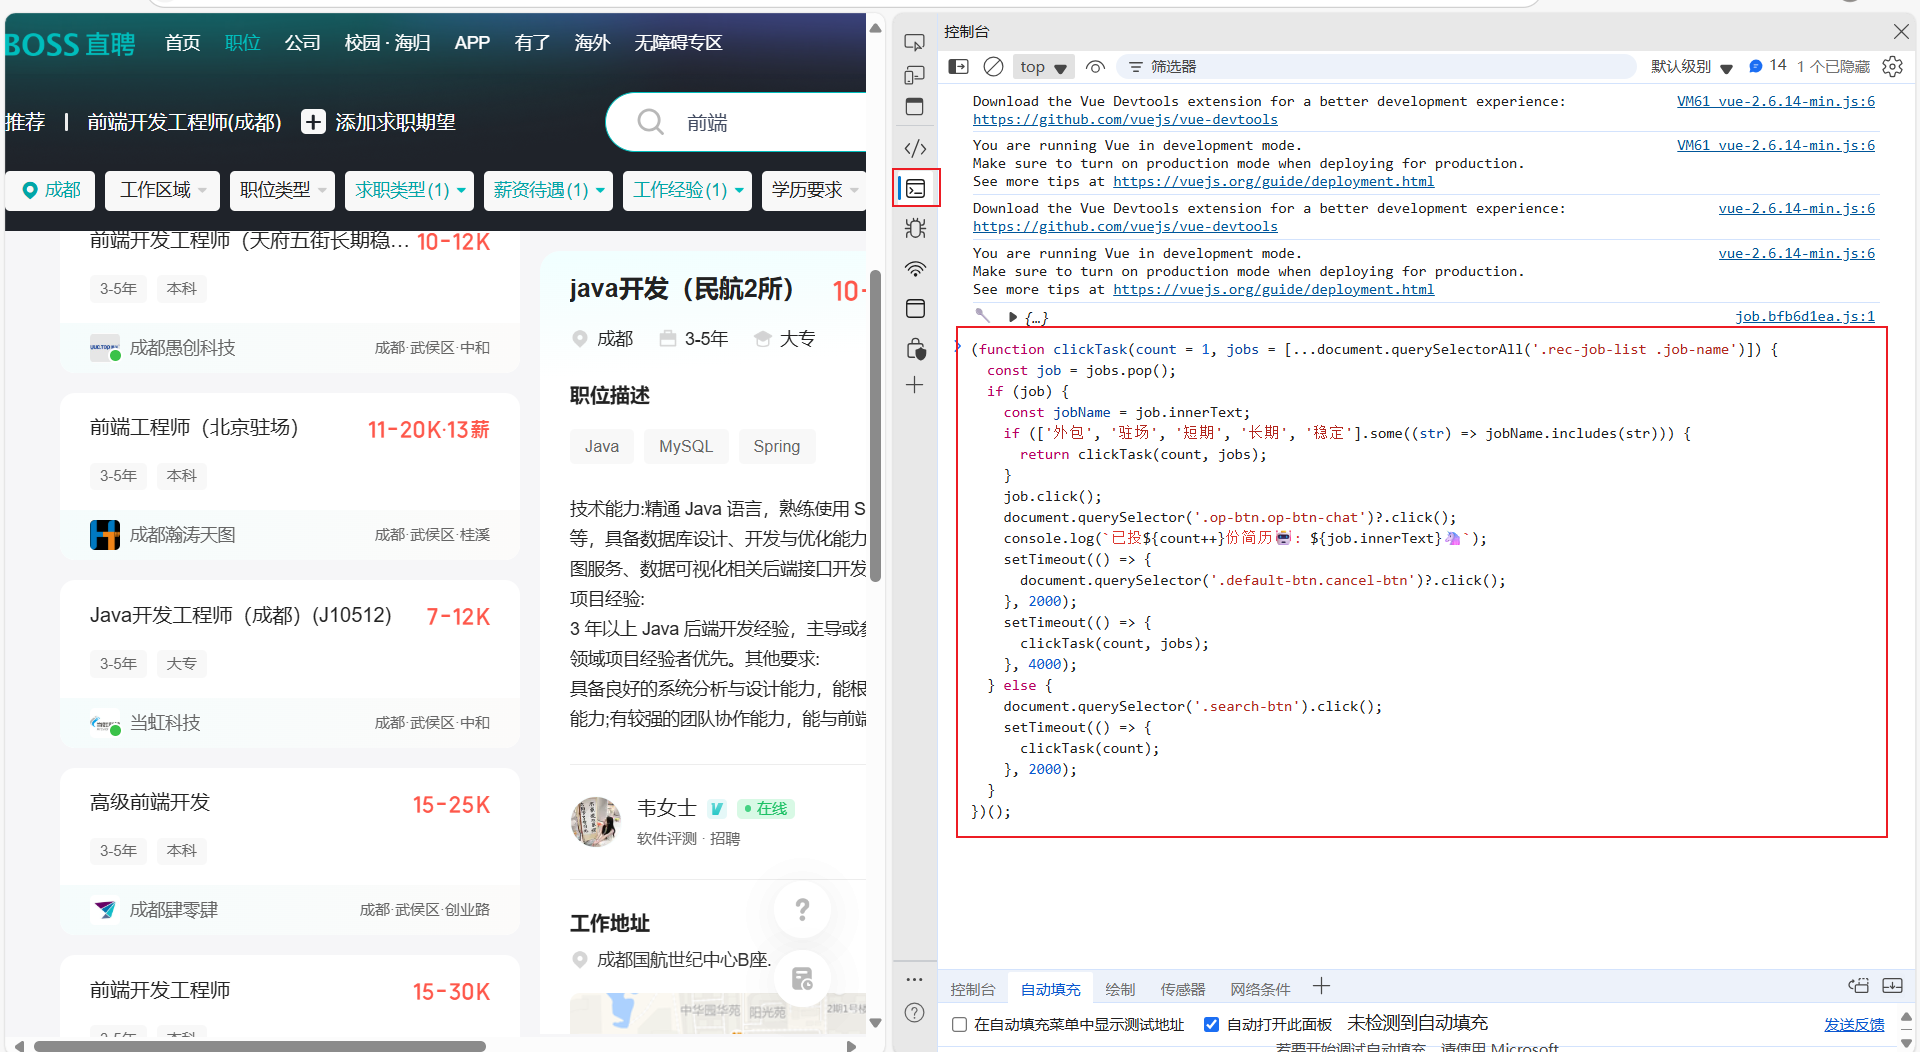
Task: Click the 成都 location pin filter
Action: 51,190
